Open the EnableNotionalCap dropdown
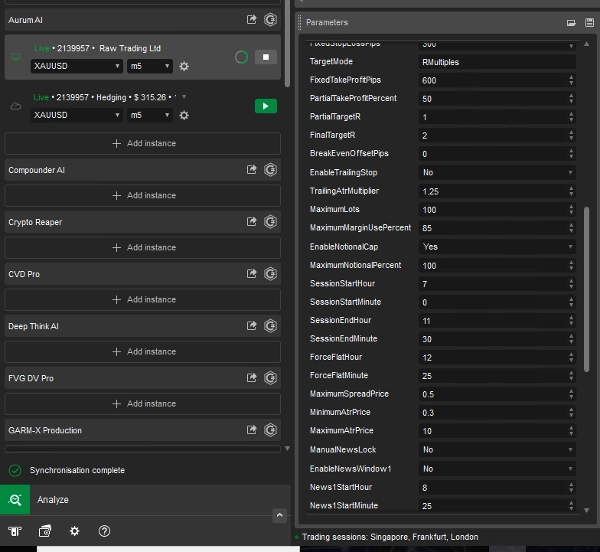Screen dimensions: 600x552 click(497, 247)
